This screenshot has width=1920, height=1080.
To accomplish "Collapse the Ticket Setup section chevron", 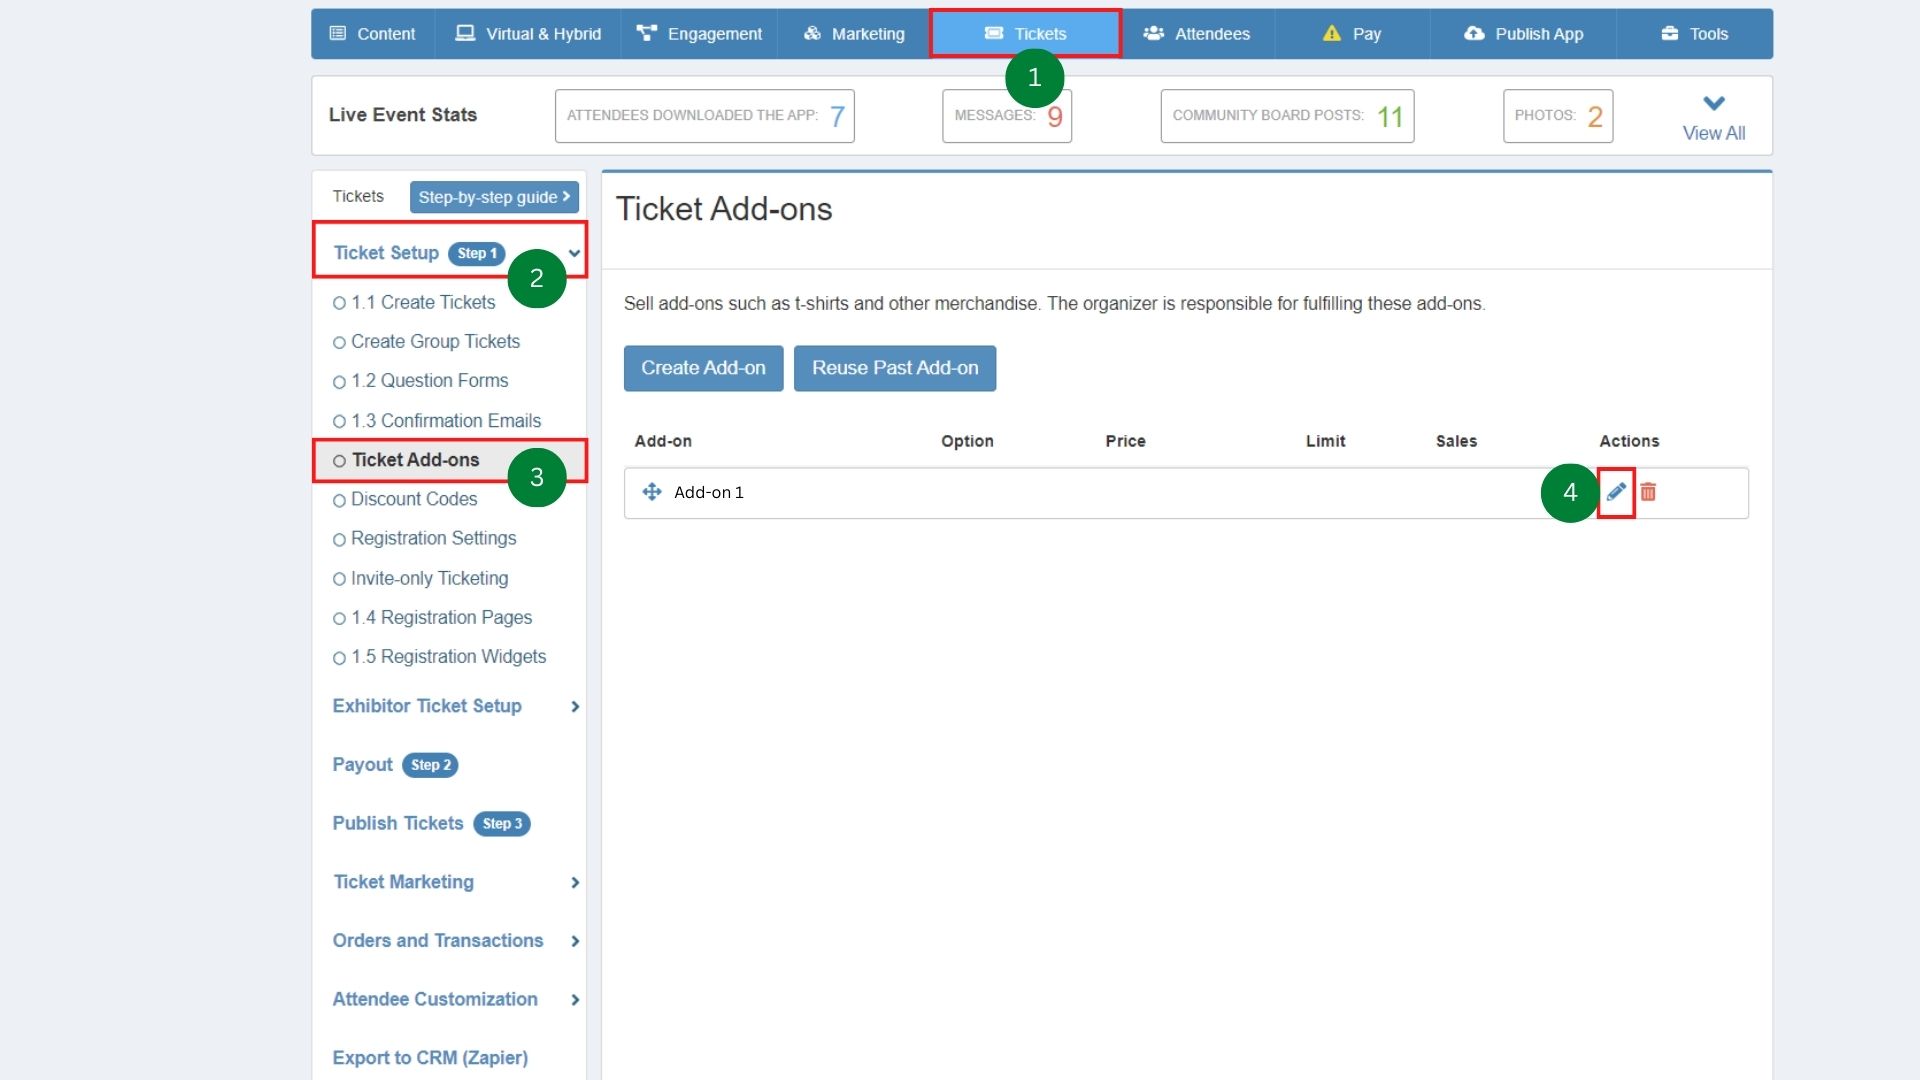I will click(x=573, y=253).
